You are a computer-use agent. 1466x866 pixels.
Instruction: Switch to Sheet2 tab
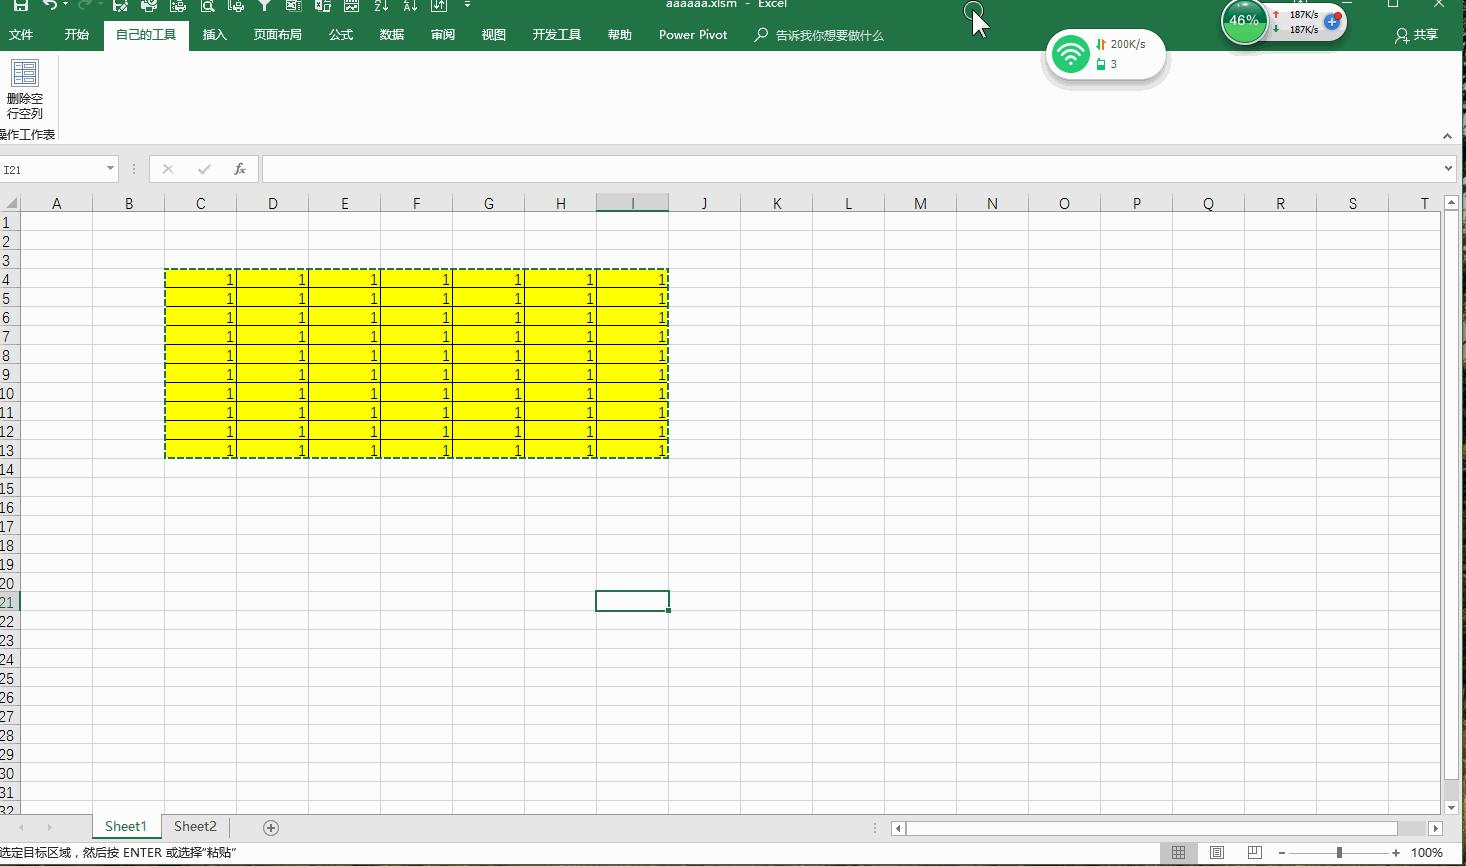(195, 826)
